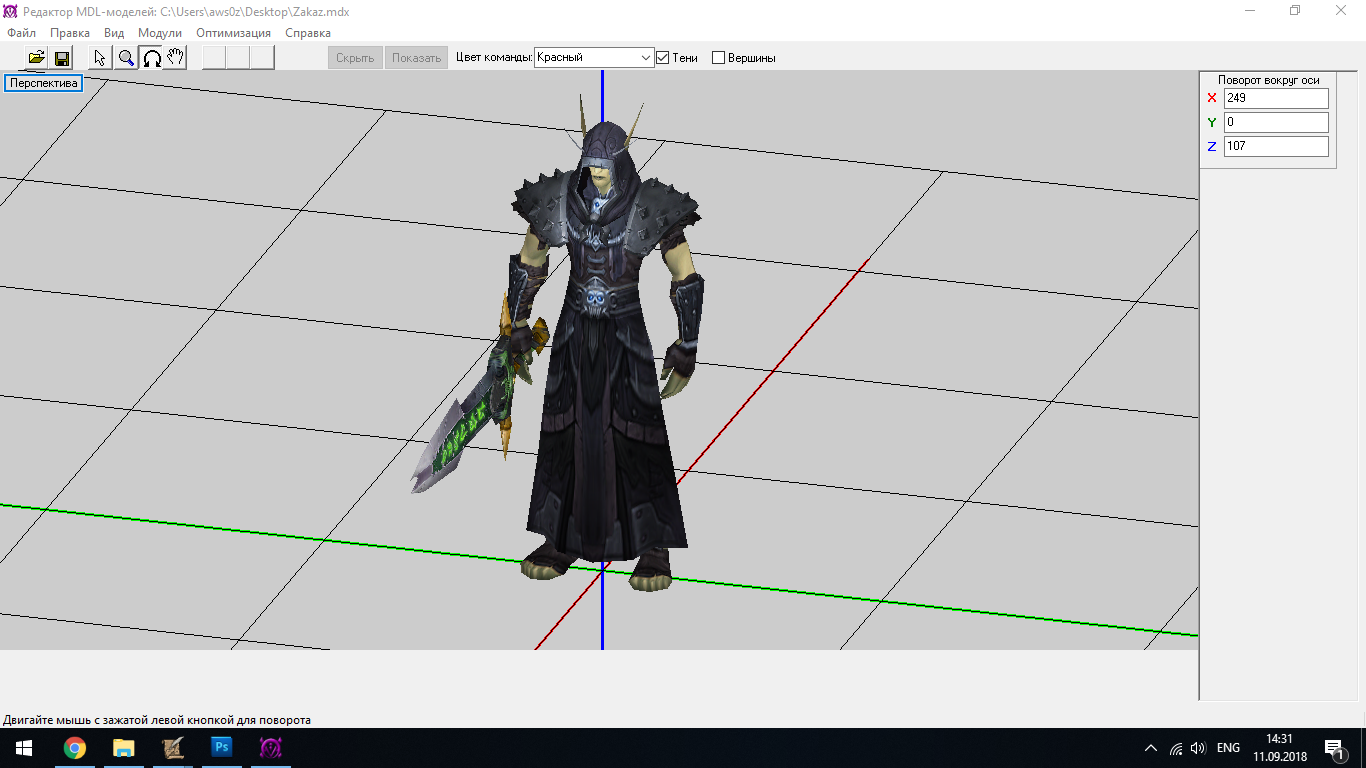Viewport: 1366px width, 768px height.
Task: Select the magnifier zoom tool
Action: (x=126, y=58)
